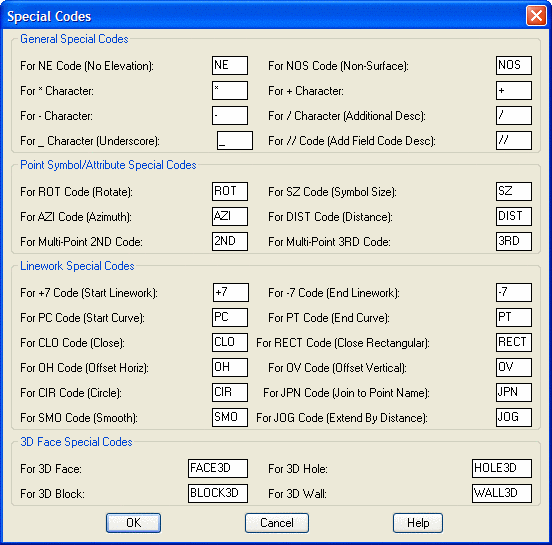Screen dimensions: 552x545
Task: Click the +7 Start Linework field
Action: click(x=231, y=293)
